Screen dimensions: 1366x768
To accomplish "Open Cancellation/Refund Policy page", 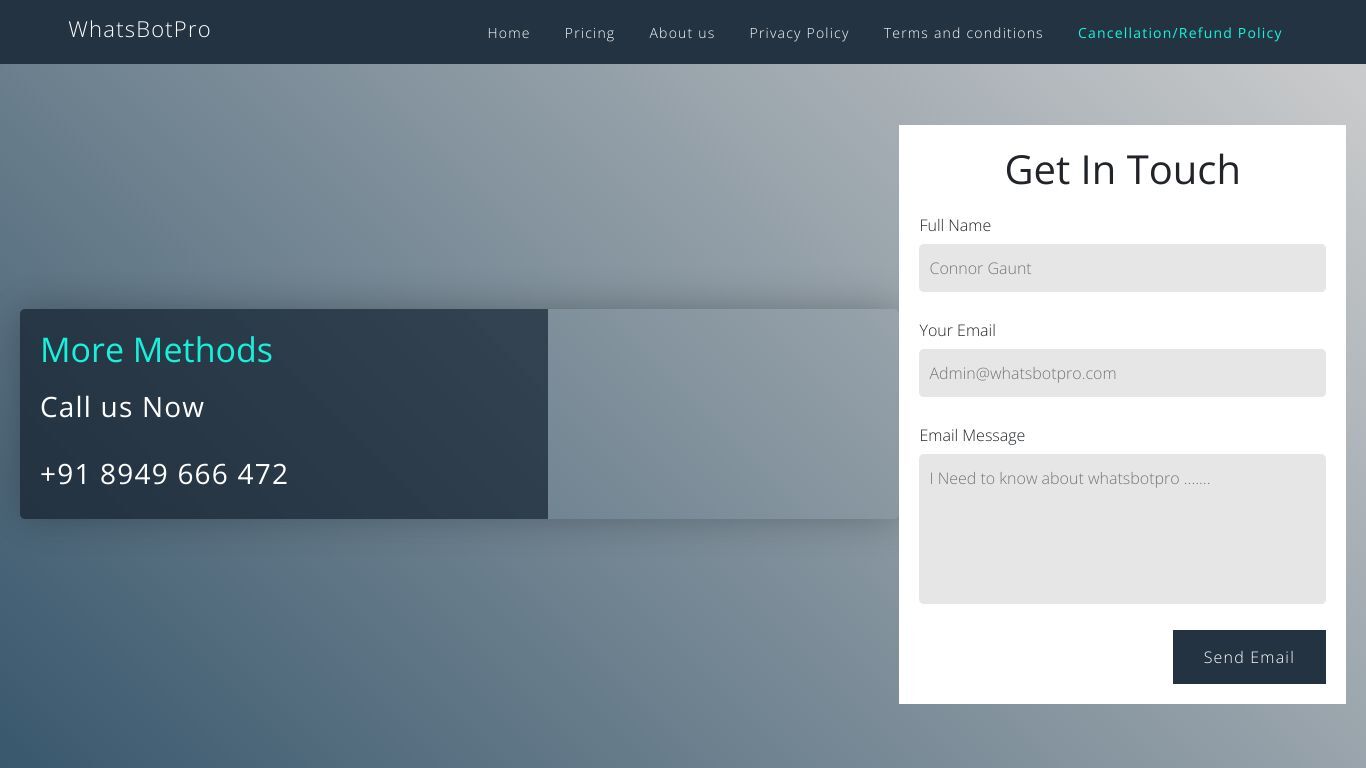I will 1180,33.
